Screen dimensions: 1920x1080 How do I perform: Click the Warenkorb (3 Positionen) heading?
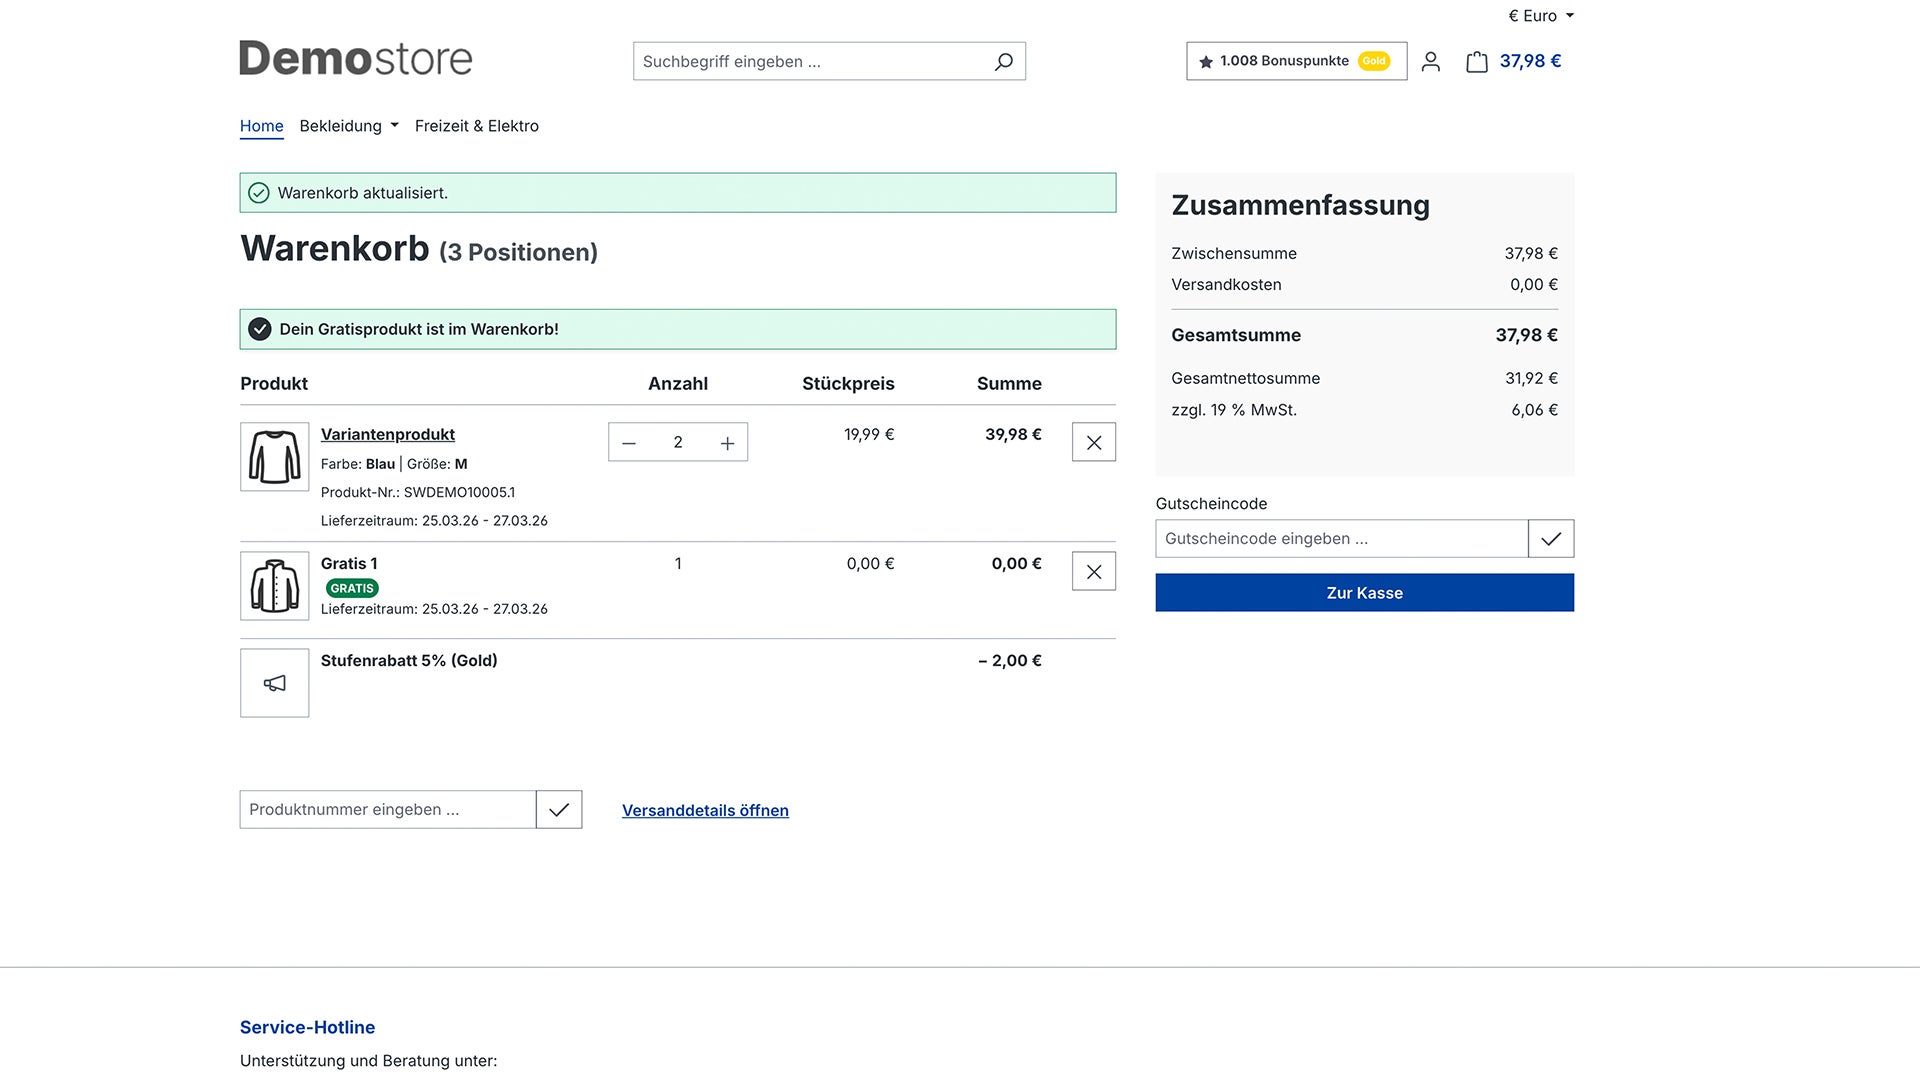pyautogui.click(x=419, y=248)
